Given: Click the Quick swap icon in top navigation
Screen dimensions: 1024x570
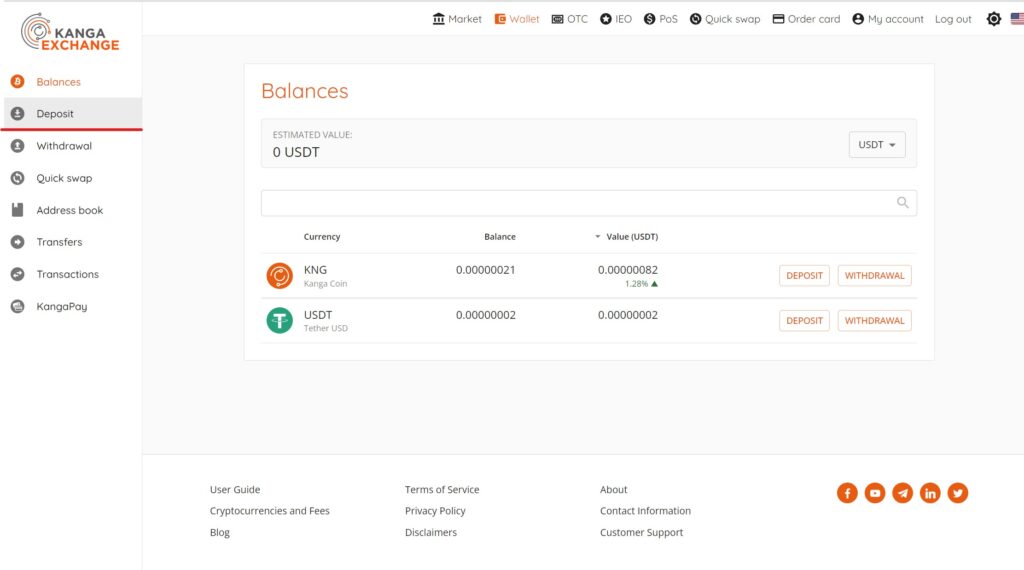Looking at the screenshot, I should (x=696, y=19).
